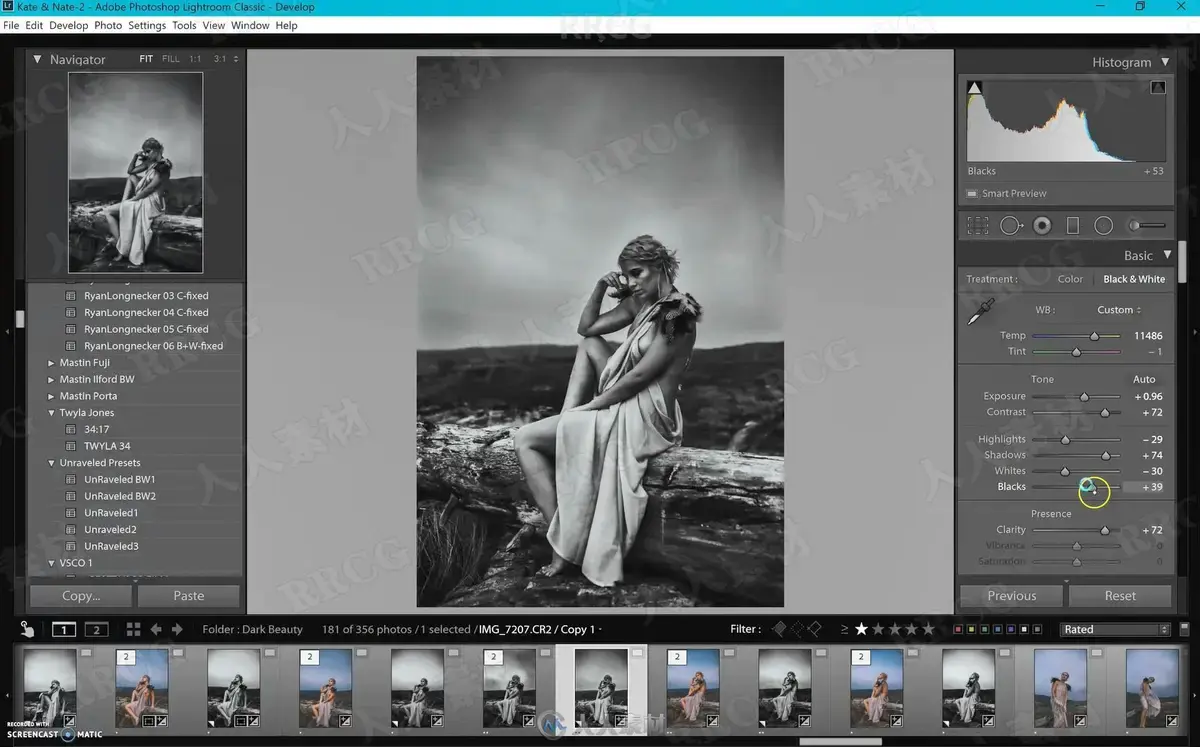
Task: Select second window display button 2
Action: [x=96, y=629]
